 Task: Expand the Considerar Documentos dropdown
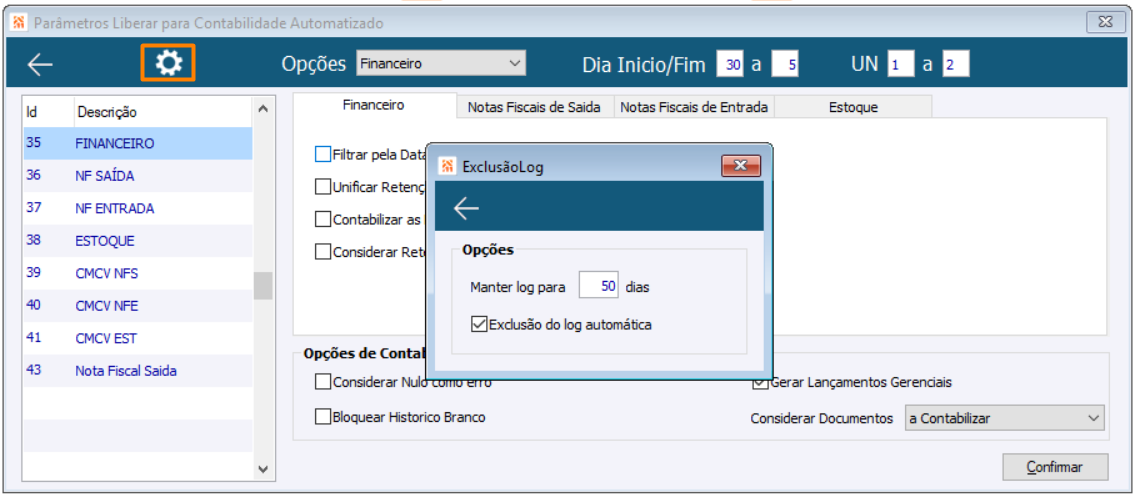[x=1003, y=418]
